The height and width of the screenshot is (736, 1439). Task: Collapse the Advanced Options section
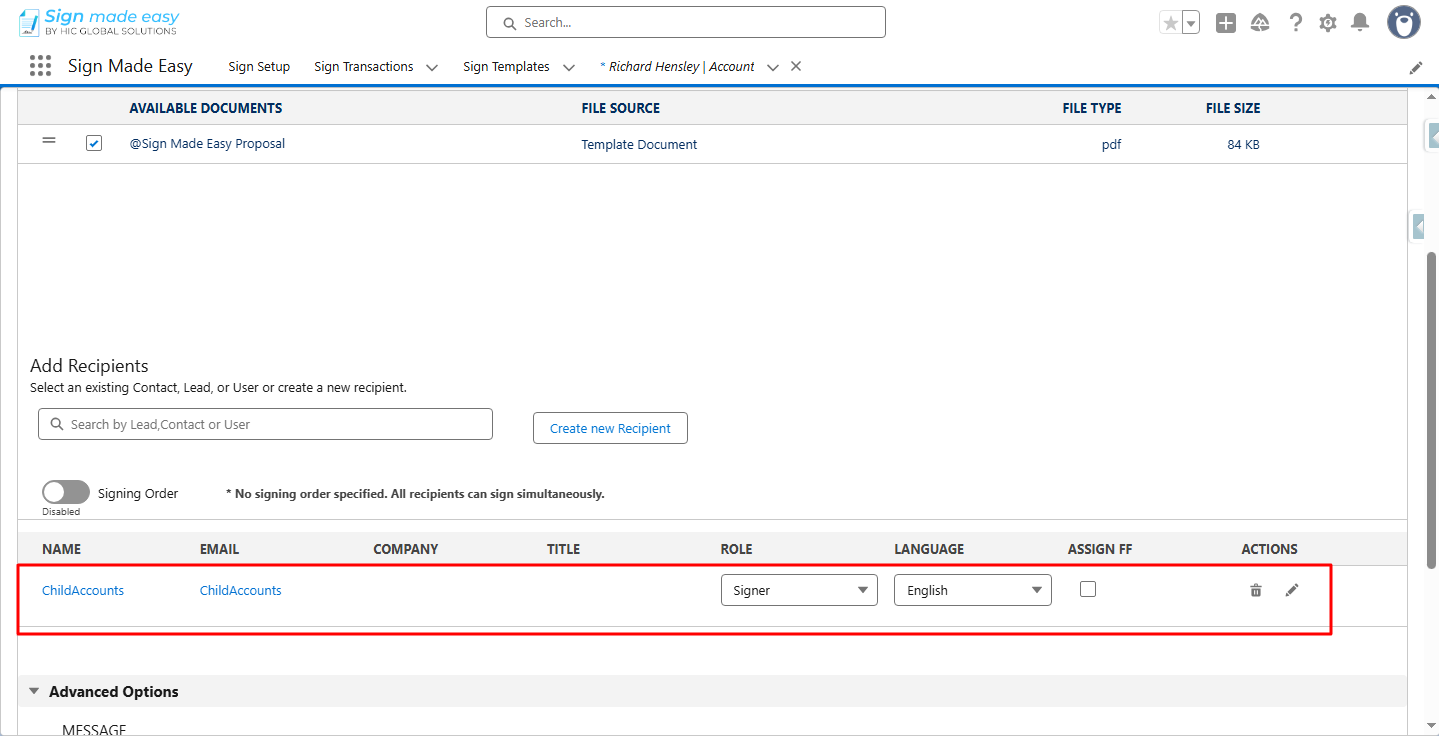[x=33, y=690]
